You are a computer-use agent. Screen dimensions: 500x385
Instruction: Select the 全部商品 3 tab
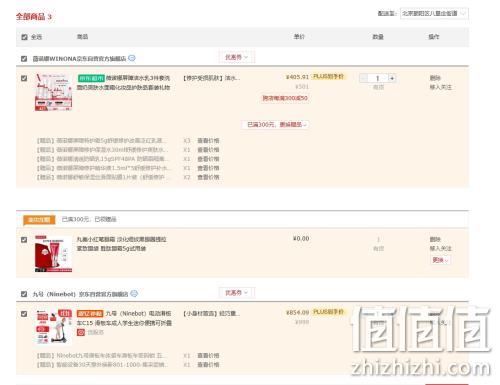34,17
